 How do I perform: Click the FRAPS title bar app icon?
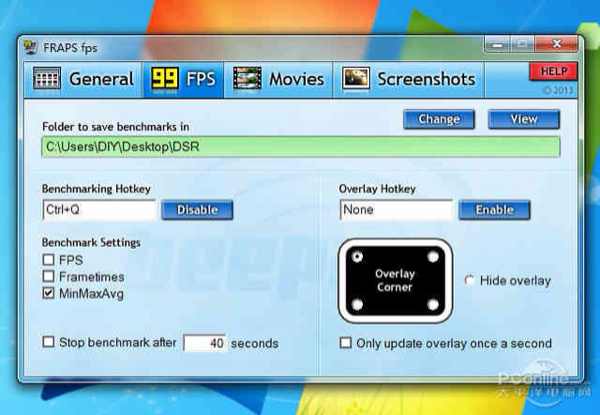click(x=31, y=47)
